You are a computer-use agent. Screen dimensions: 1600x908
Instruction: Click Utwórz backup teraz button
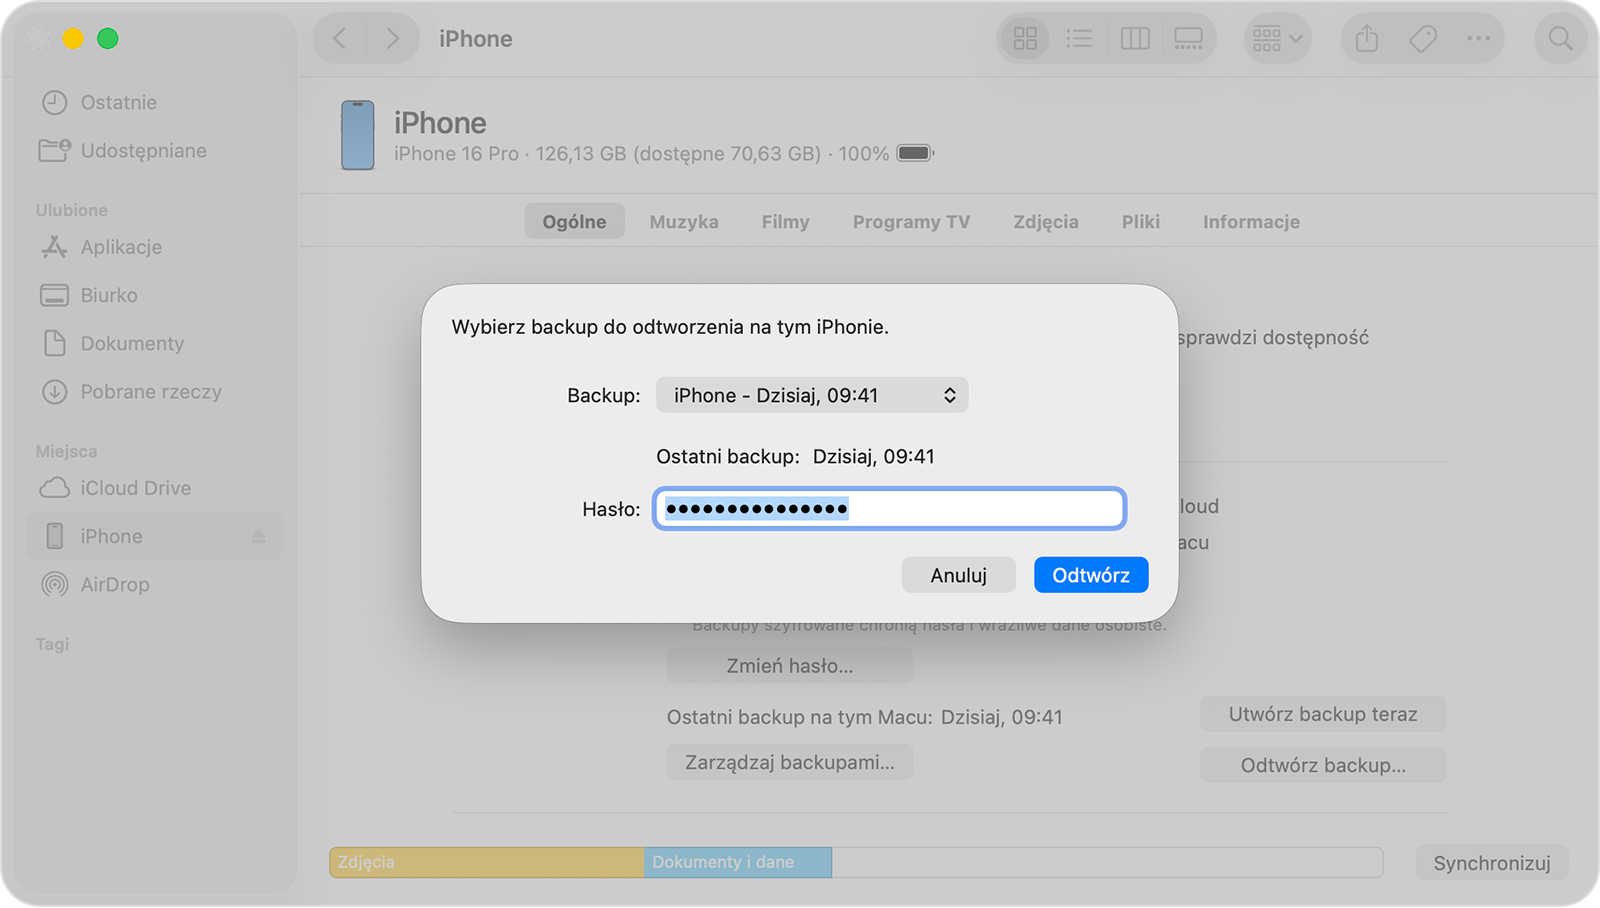click(1323, 714)
